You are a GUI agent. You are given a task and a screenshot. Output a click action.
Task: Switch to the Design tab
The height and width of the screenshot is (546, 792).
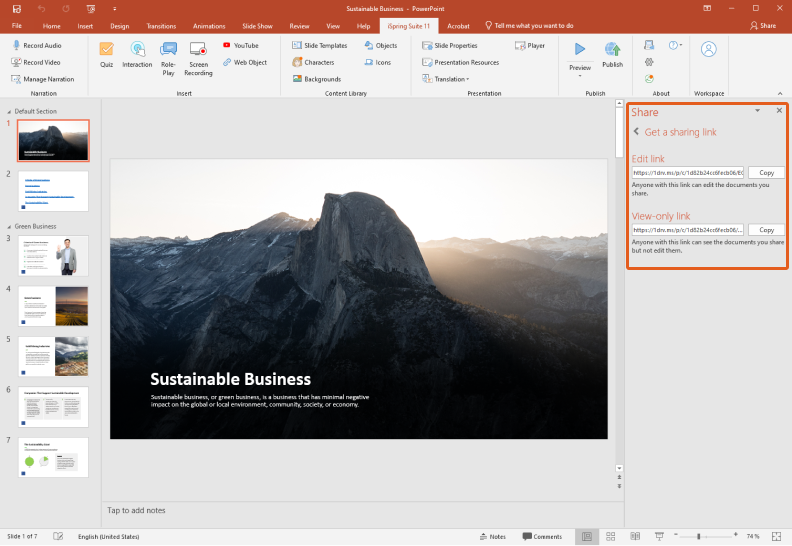tap(120, 26)
